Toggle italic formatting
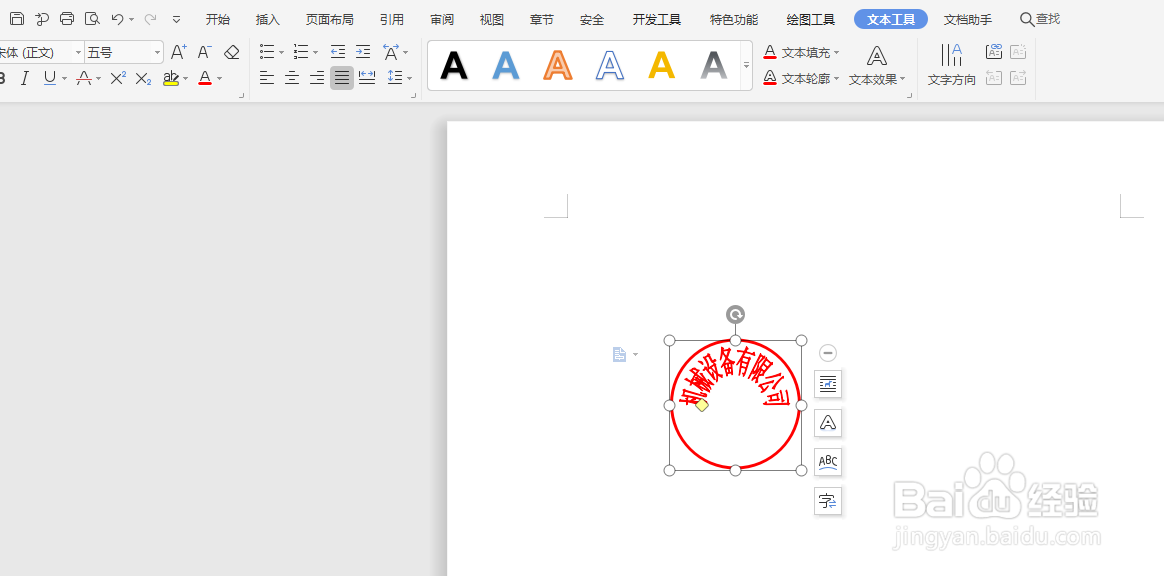Image resolution: width=1164 pixels, height=576 pixels. pos(24,78)
